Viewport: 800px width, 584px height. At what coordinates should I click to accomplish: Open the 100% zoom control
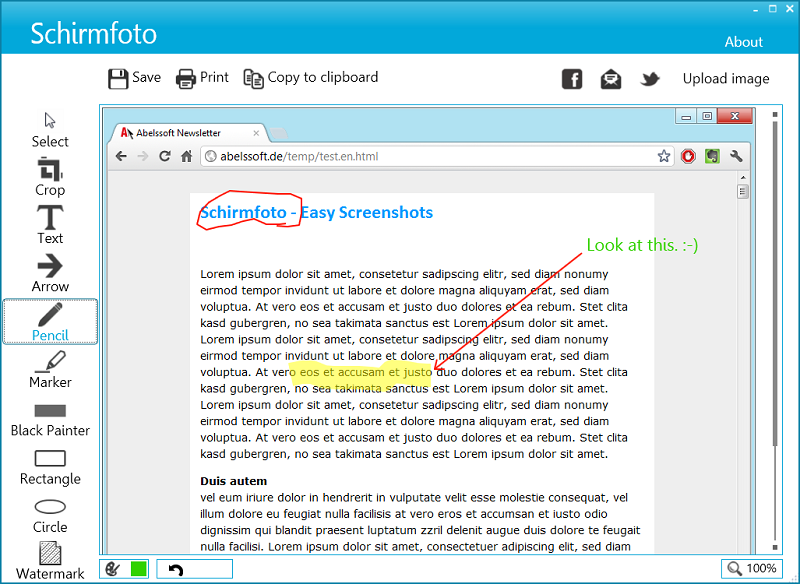(x=752, y=568)
